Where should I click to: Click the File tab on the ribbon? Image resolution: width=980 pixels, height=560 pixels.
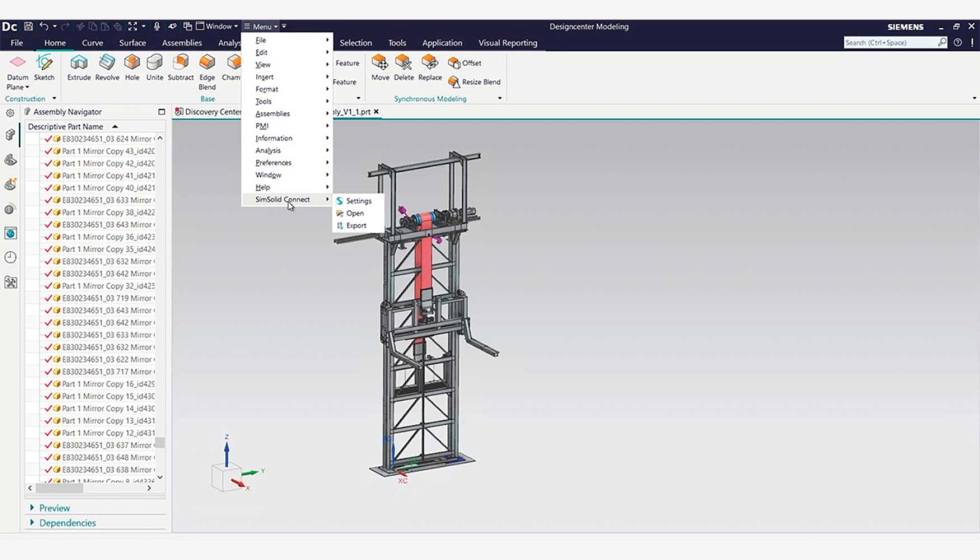point(17,42)
